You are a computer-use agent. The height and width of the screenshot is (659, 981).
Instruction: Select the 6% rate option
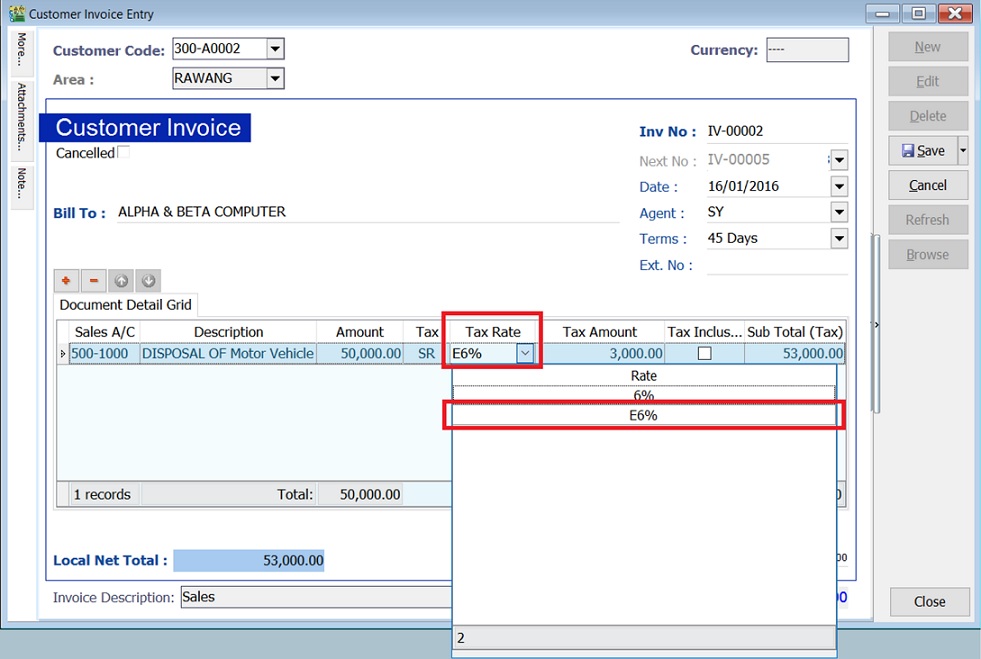[x=643, y=395]
